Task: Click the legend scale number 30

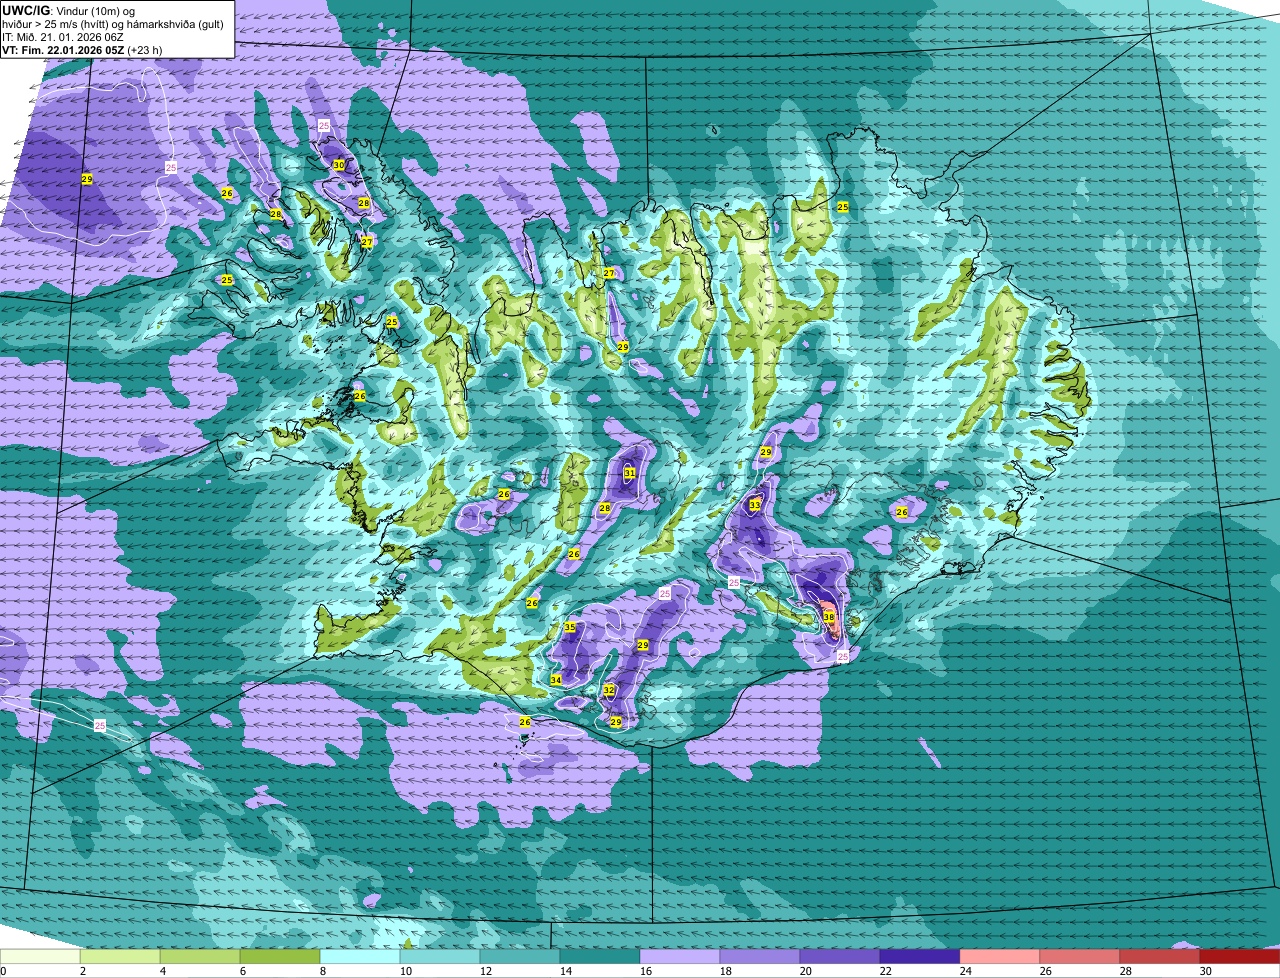Action: click(x=1206, y=971)
